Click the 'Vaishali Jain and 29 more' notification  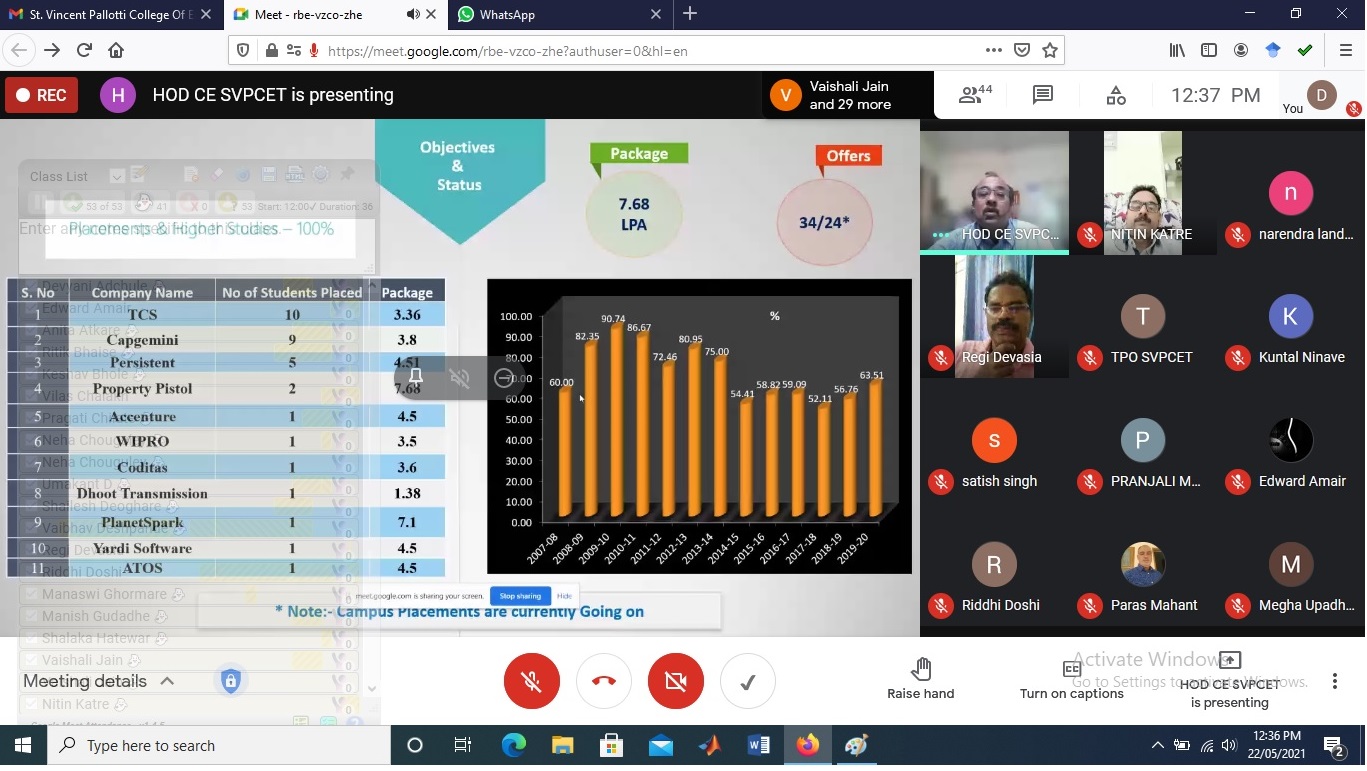point(846,95)
